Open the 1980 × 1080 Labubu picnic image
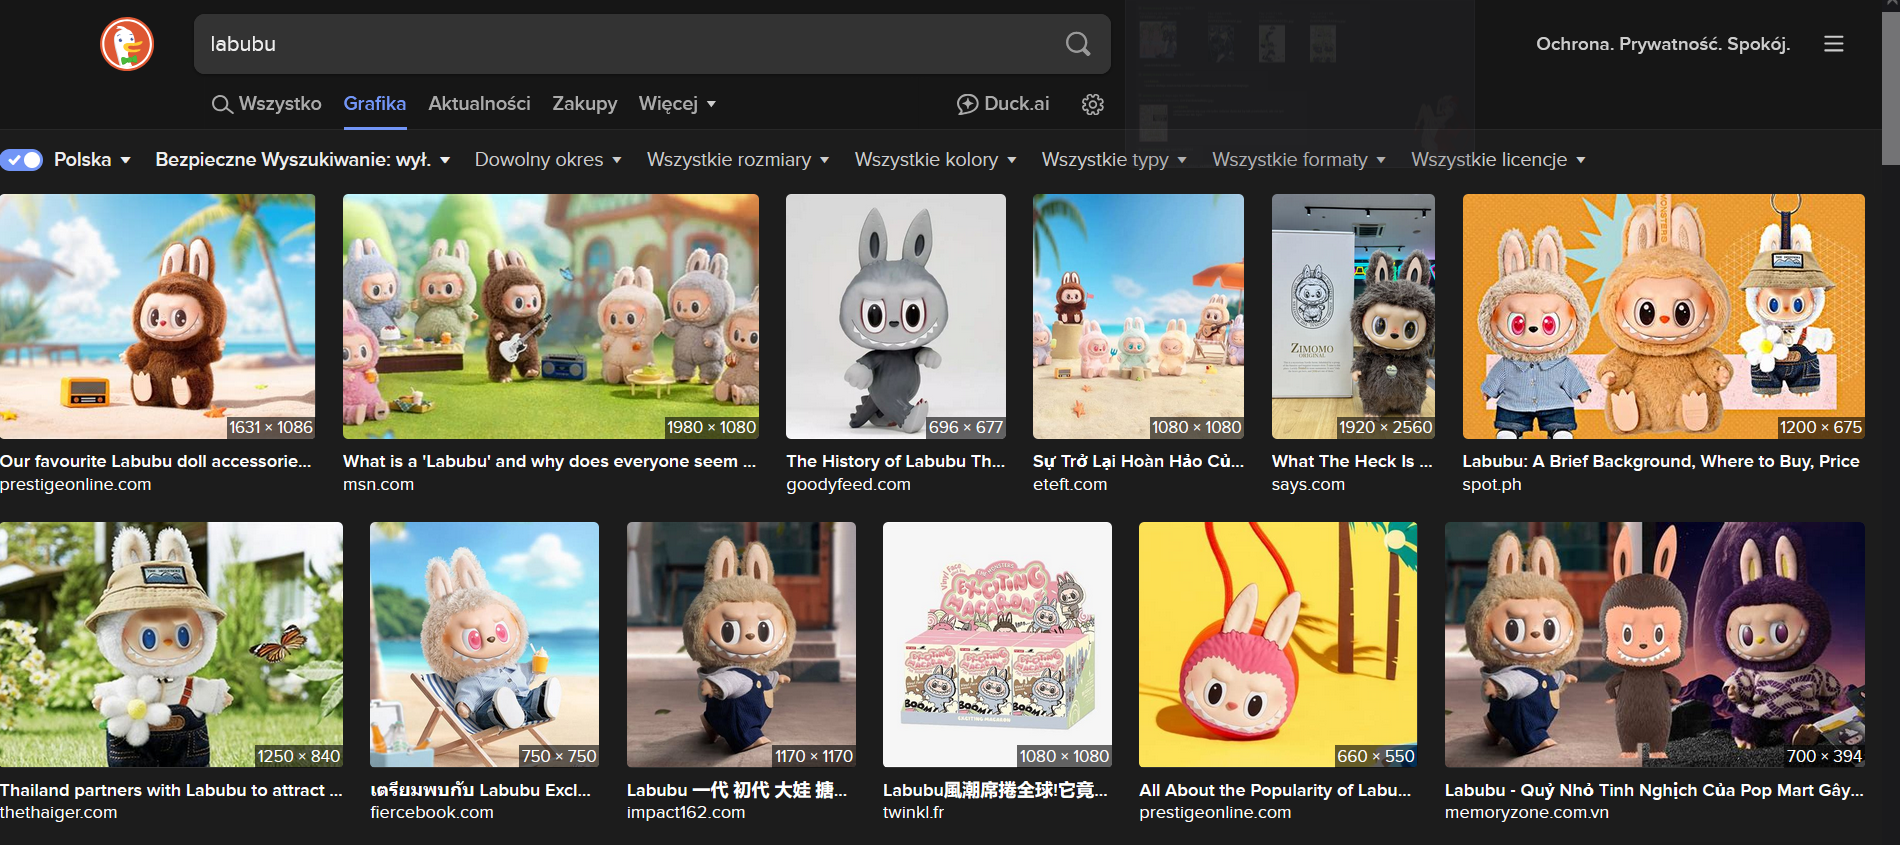This screenshot has height=845, width=1900. click(x=551, y=316)
